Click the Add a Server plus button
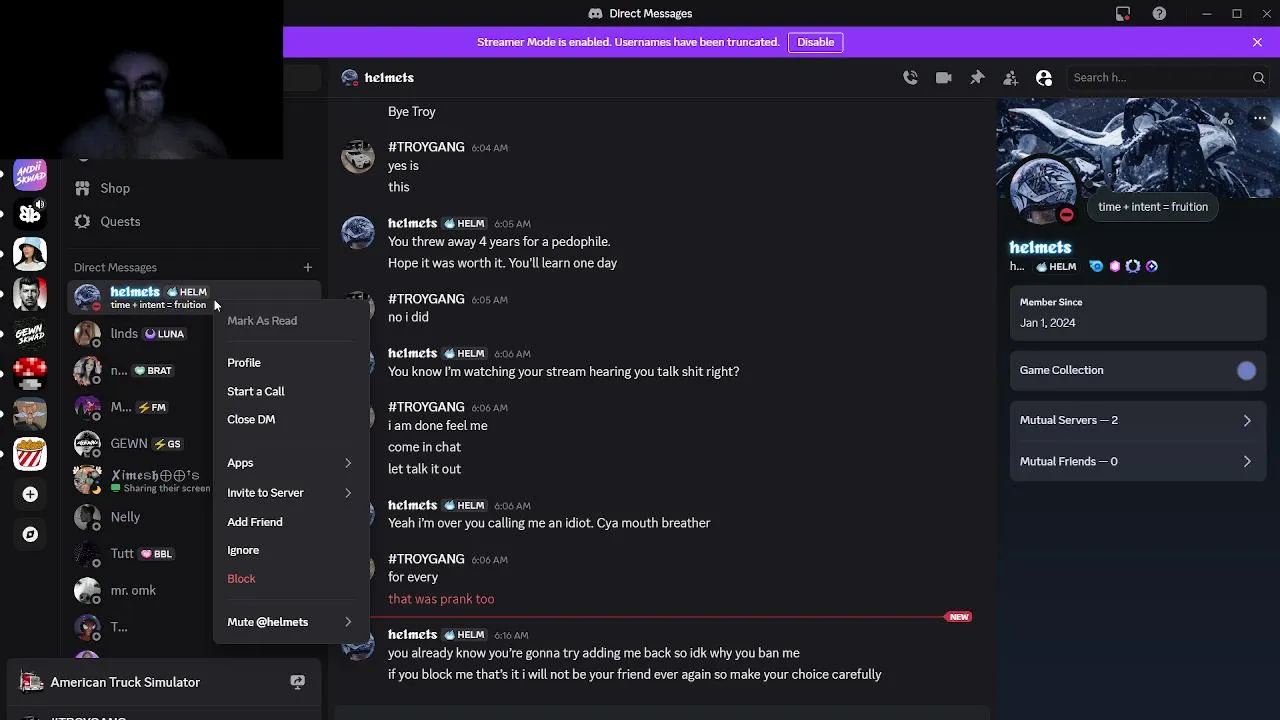This screenshot has width=1280, height=720. pos(30,494)
